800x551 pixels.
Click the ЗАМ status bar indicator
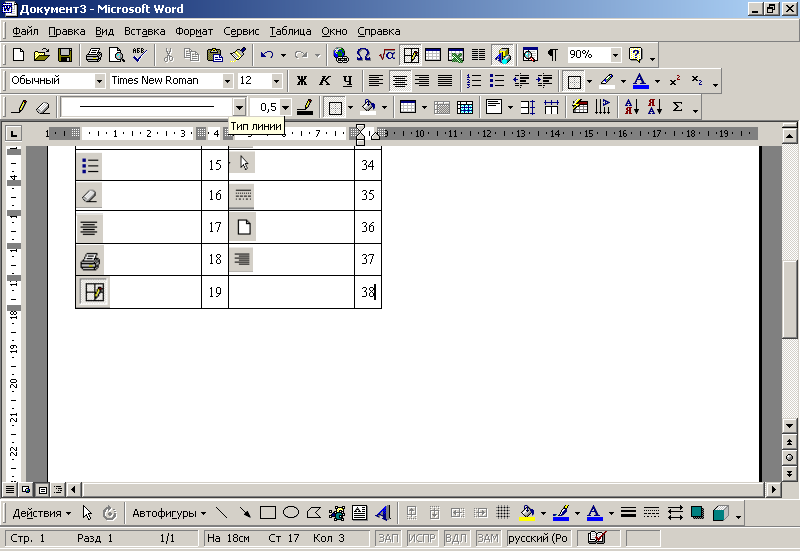click(488, 538)
